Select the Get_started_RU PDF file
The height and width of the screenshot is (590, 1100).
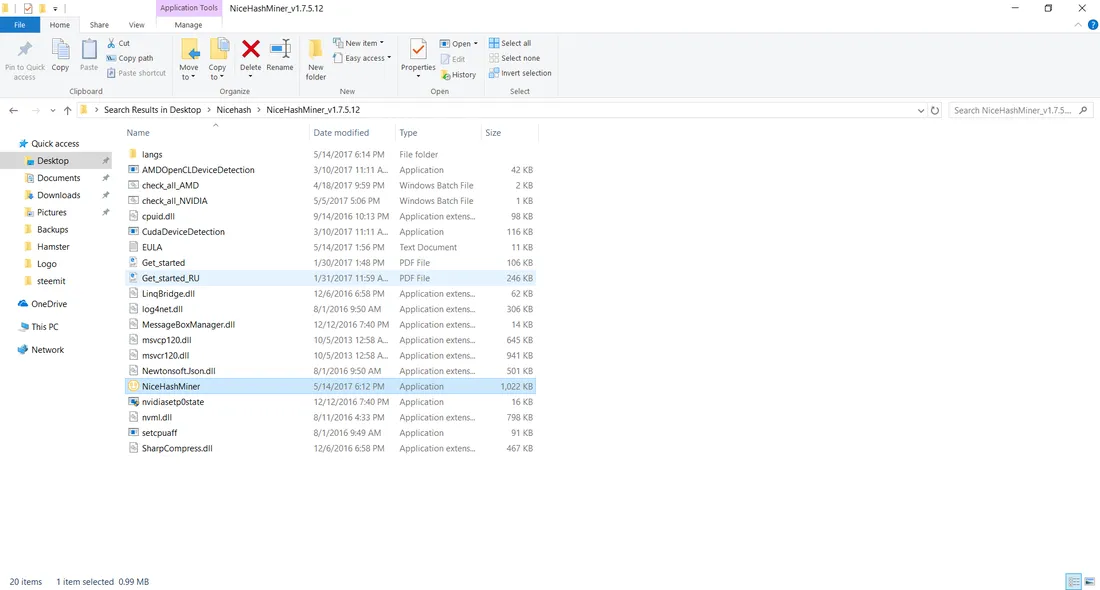[330, 279]
